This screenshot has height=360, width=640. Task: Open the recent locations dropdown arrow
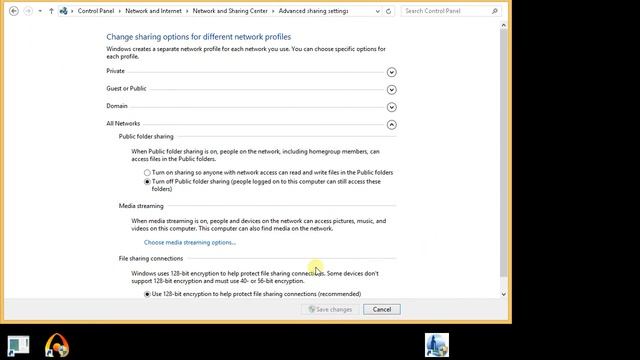(40, 11)
